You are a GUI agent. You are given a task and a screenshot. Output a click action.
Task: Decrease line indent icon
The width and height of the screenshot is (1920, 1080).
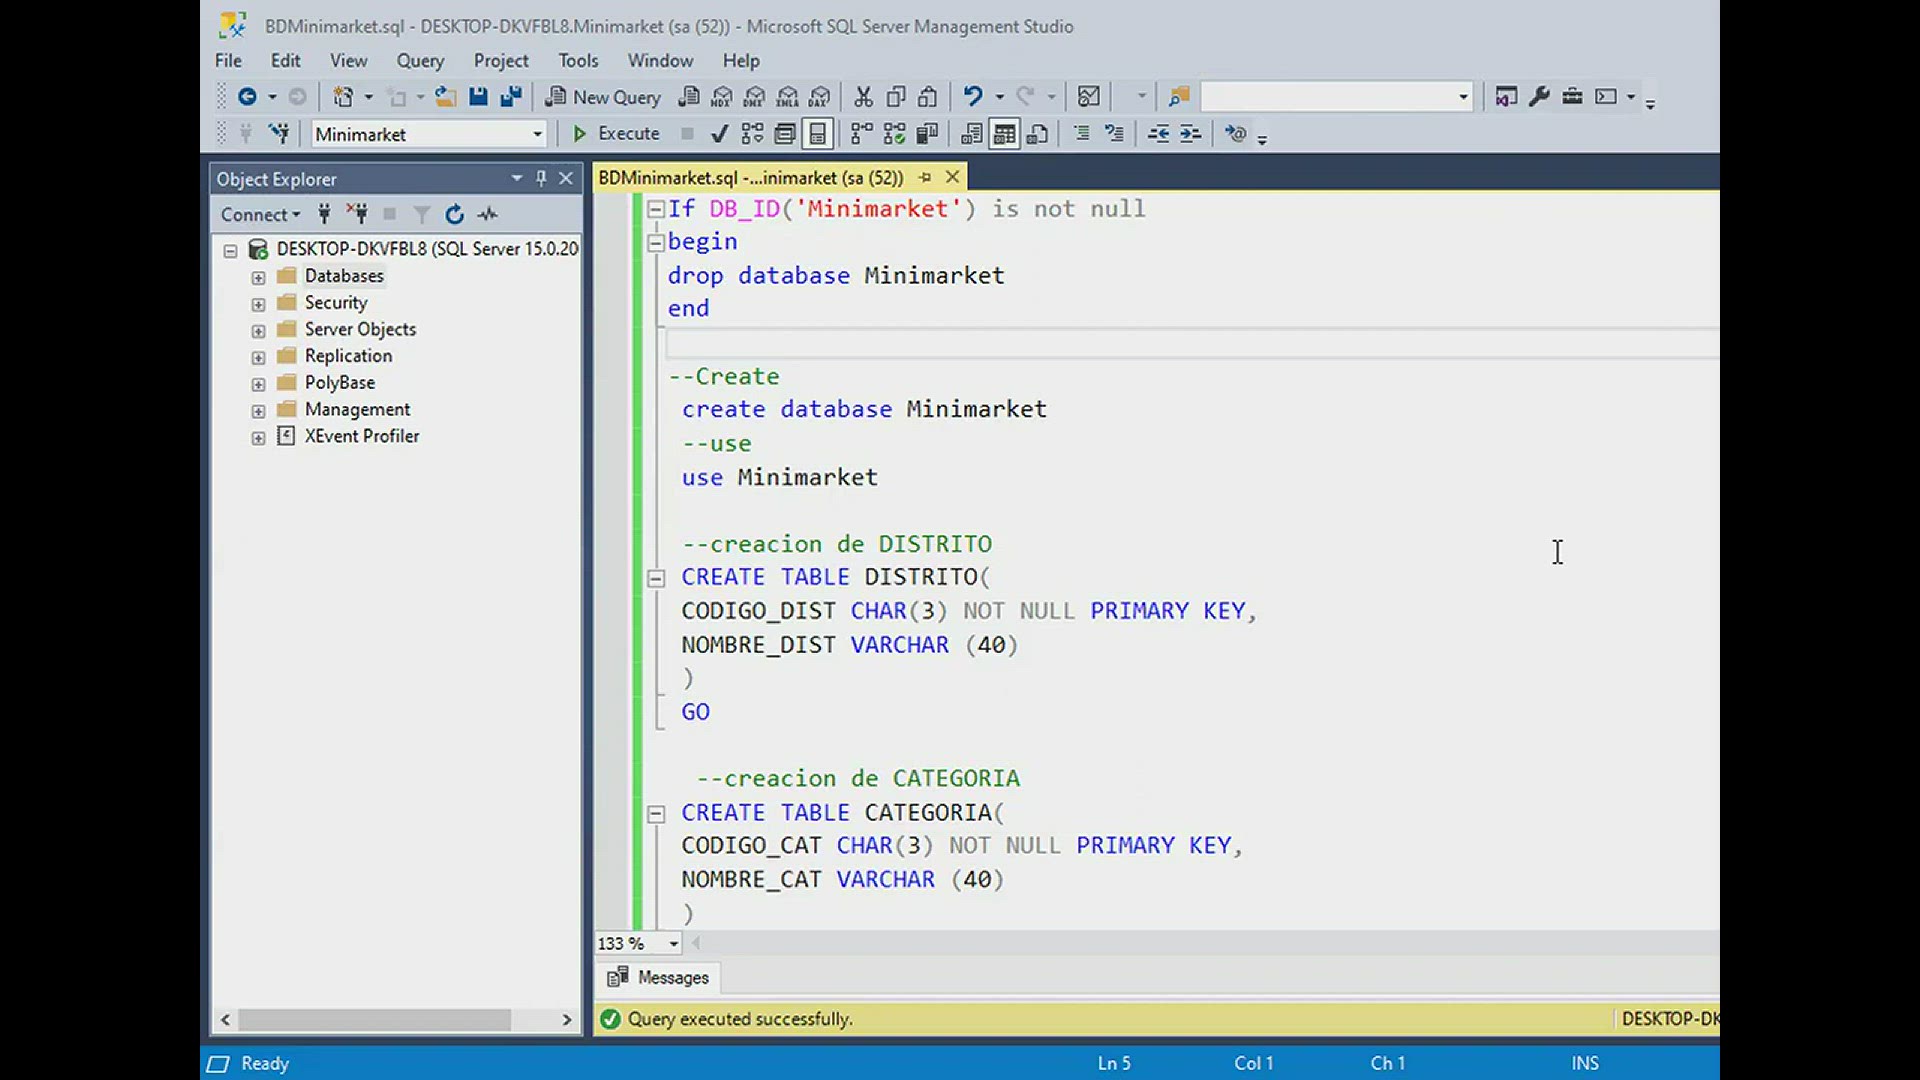coord(1158,134)
